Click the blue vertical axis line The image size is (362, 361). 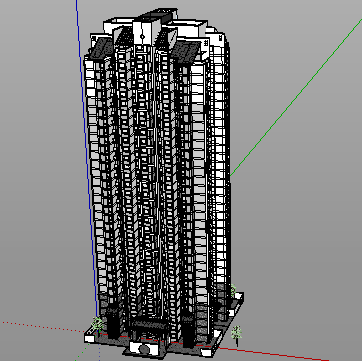click(87, 157)
